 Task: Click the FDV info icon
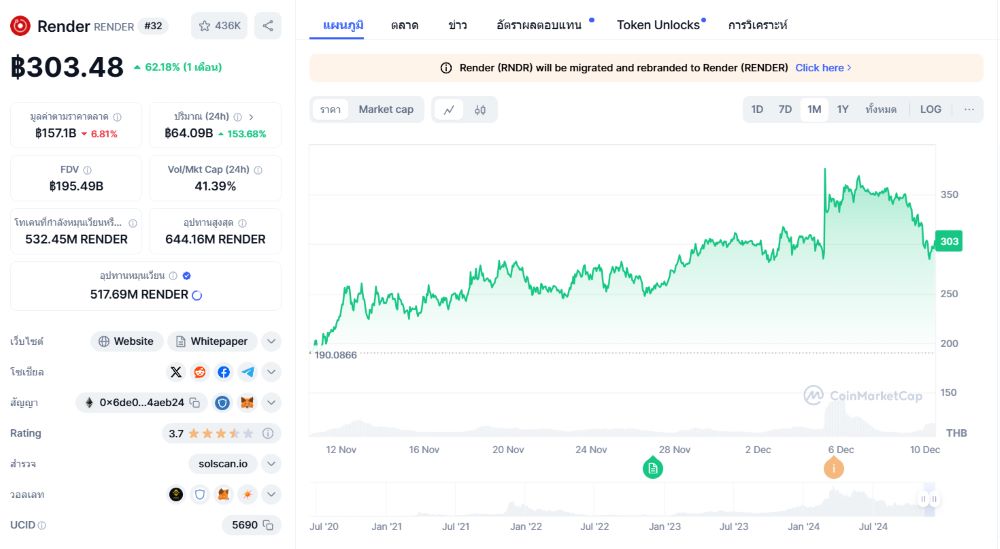tap(87, 170)
